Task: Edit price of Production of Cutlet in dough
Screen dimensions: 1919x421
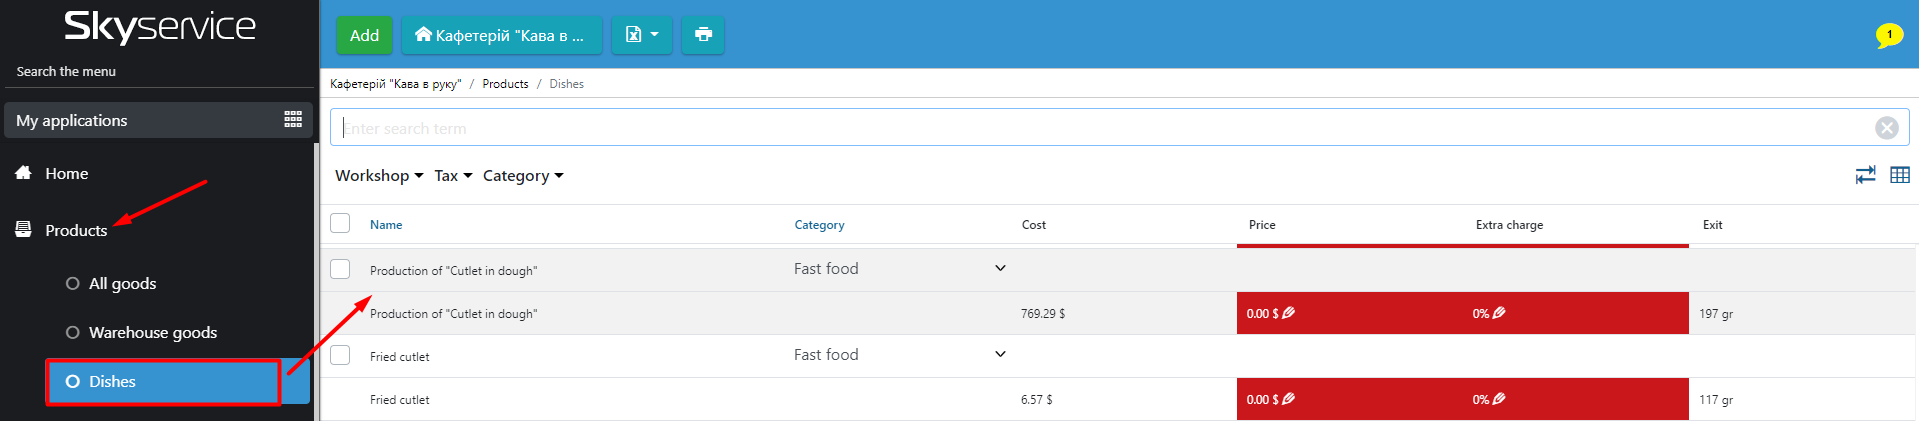Action: pyautogui.click(x=1288, y=313)
